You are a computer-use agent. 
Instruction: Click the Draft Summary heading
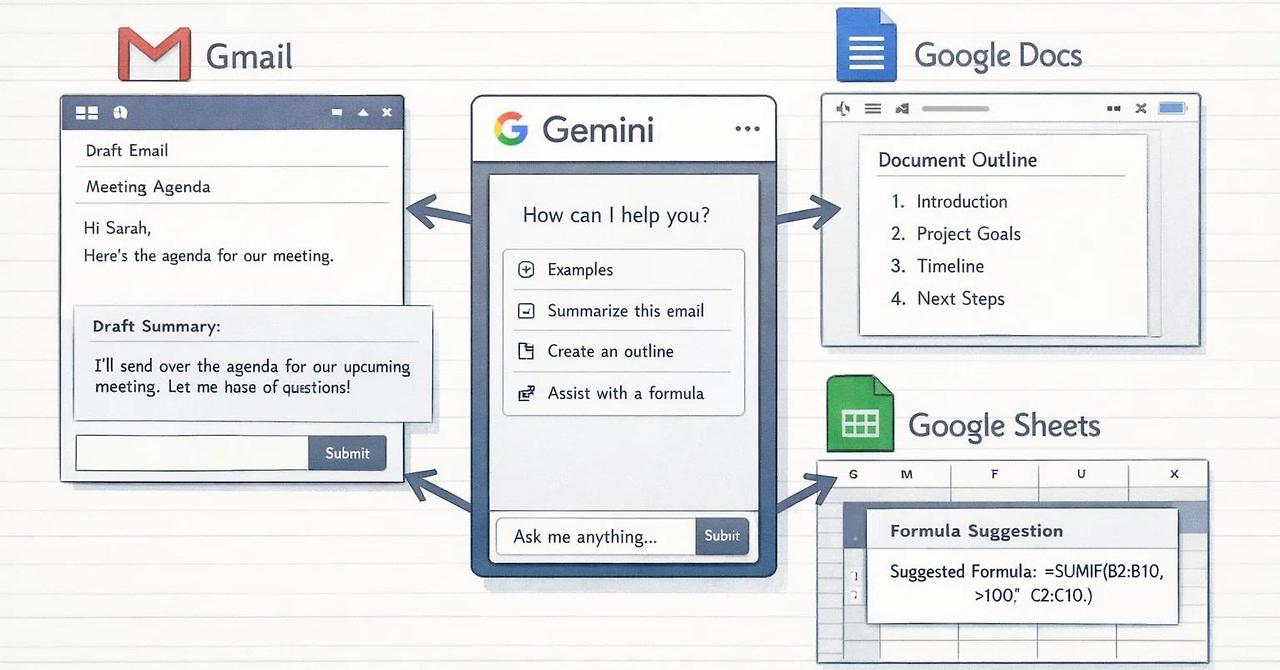[x=157, y=326]
